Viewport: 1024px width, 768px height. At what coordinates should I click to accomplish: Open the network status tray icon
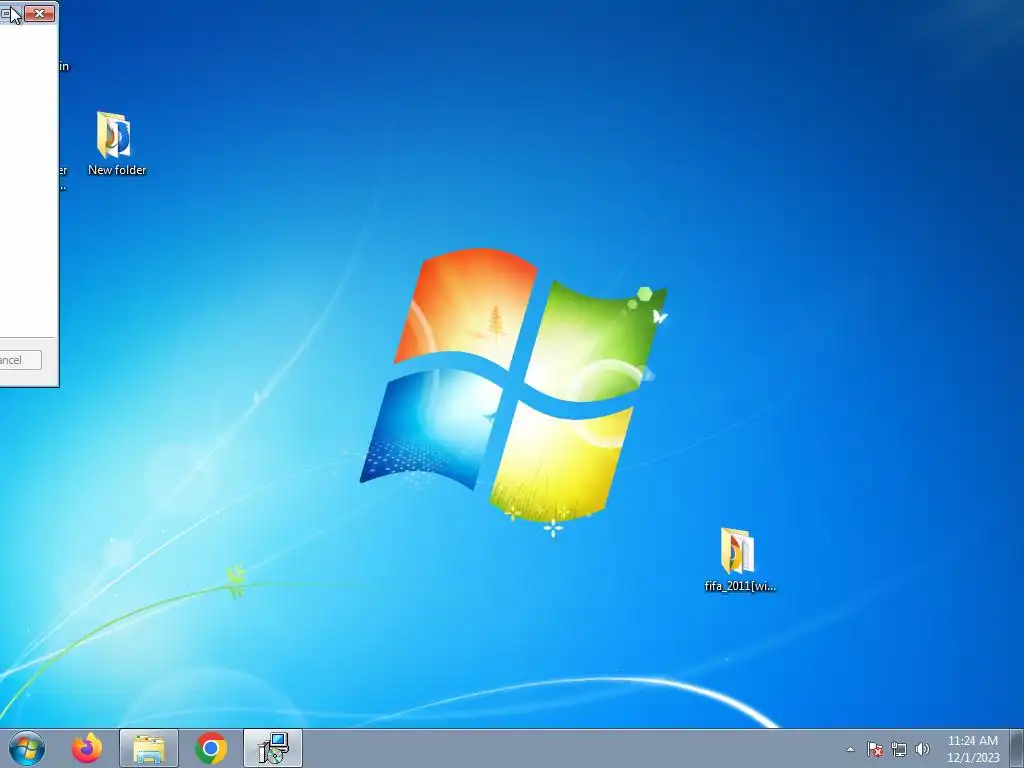899,749
